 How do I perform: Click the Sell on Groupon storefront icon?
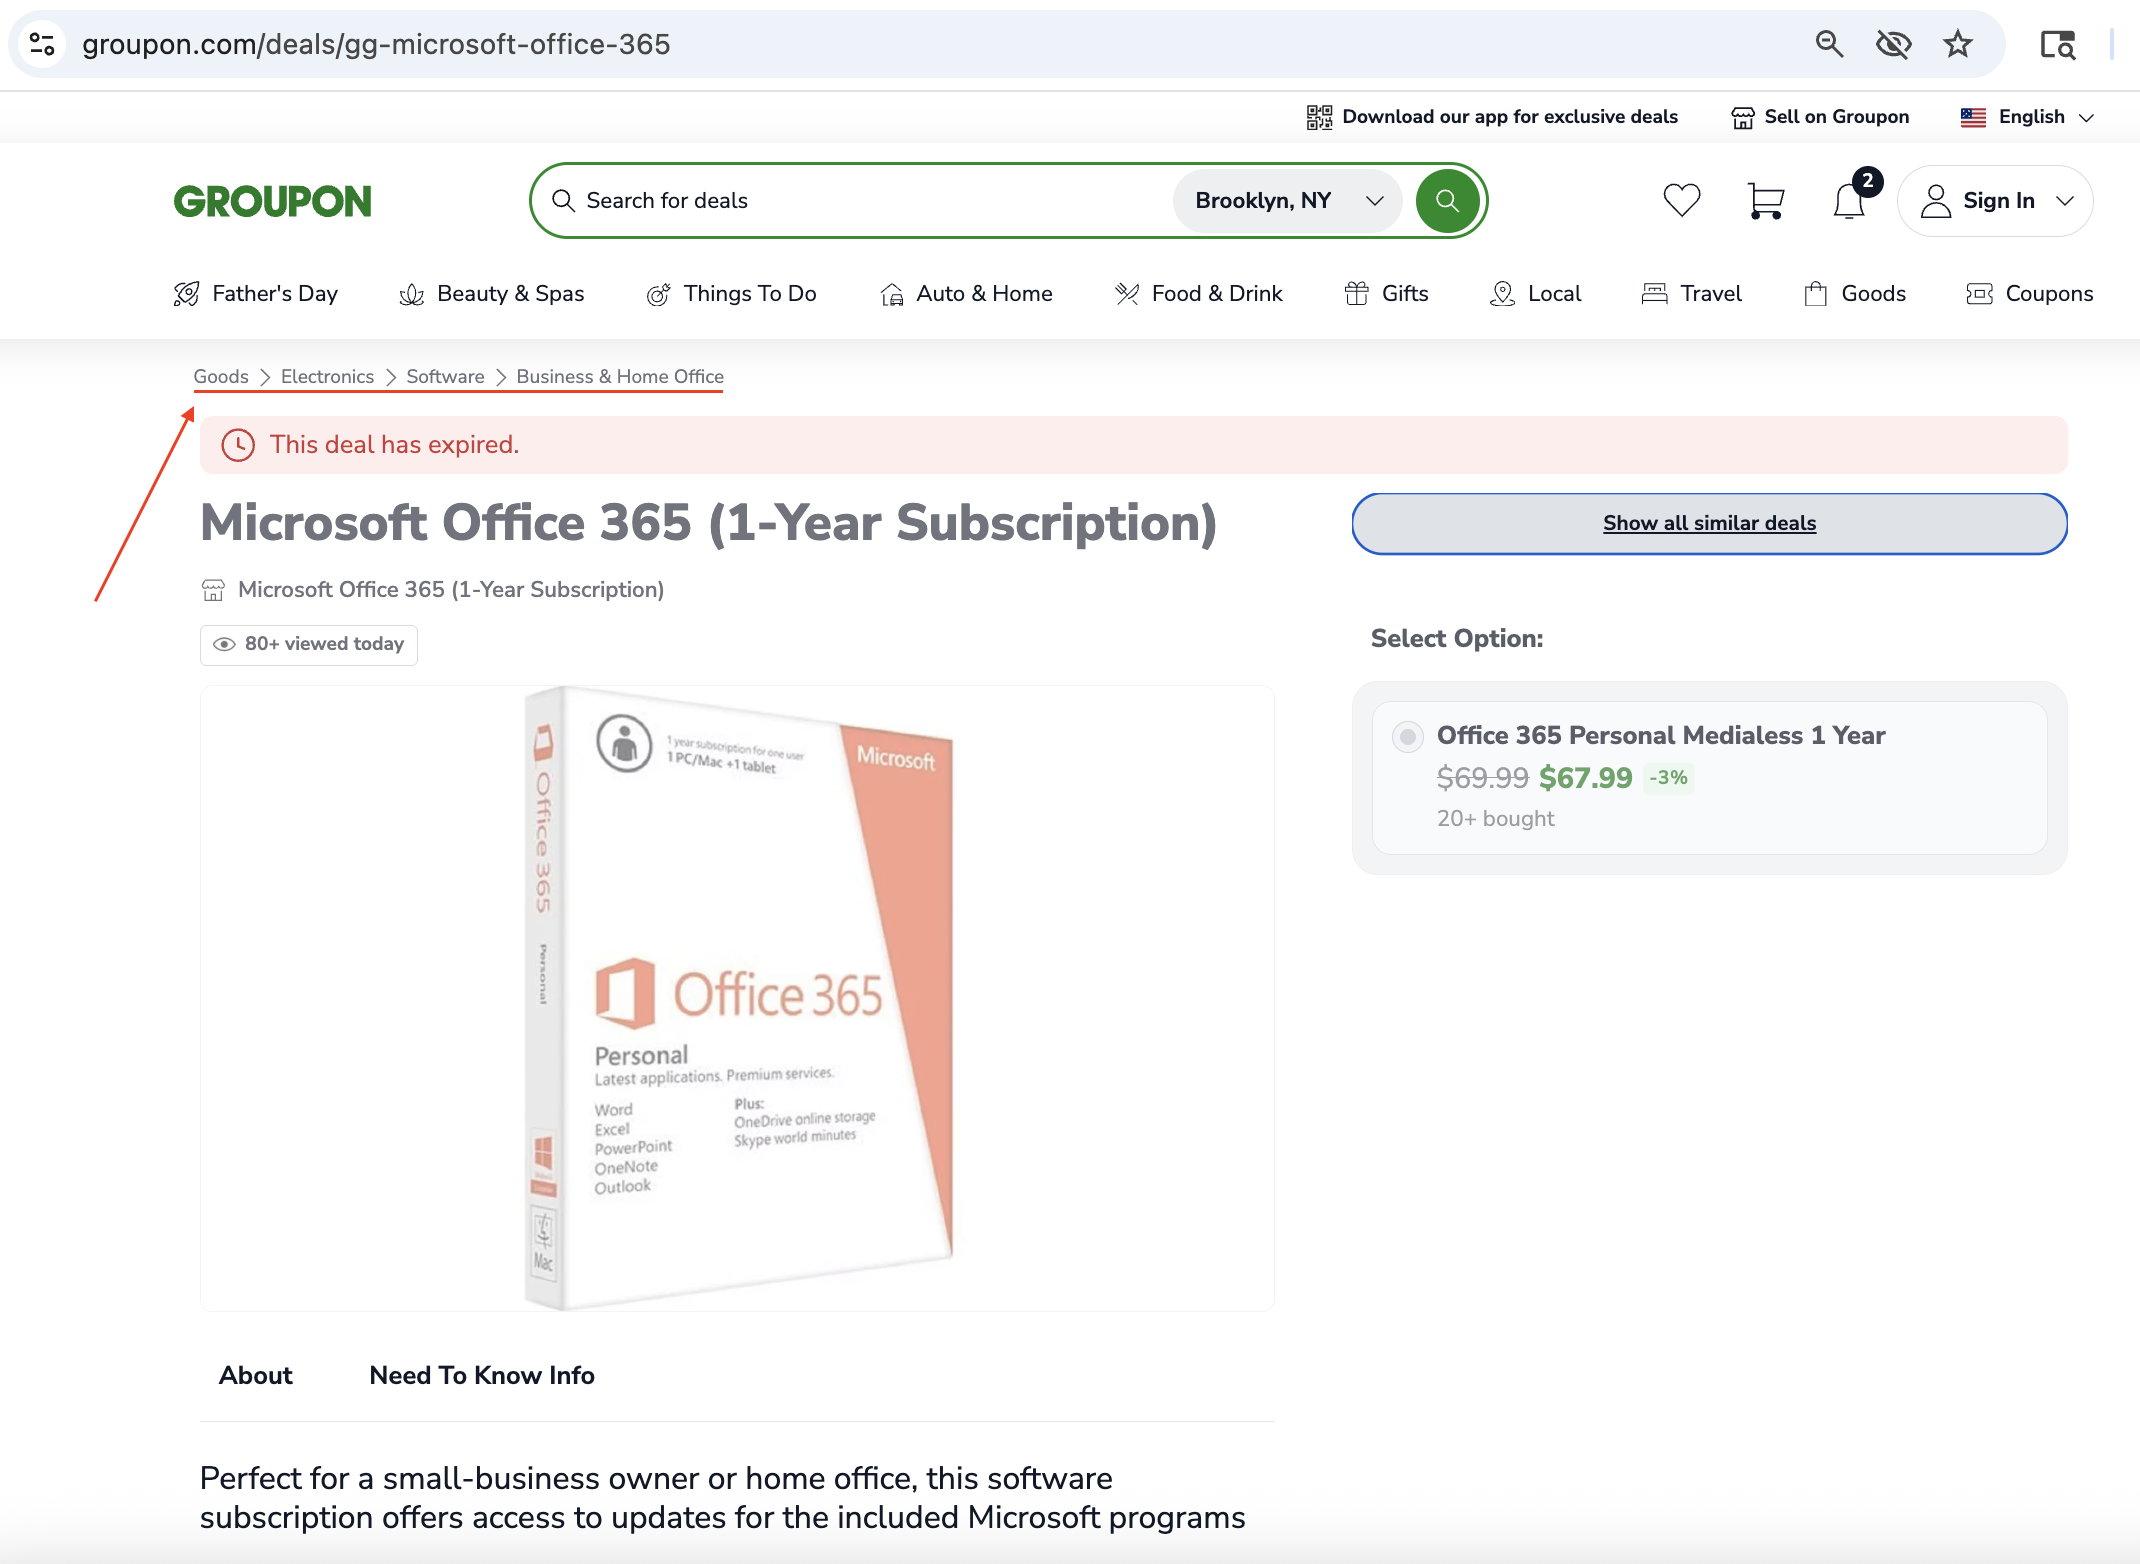[x=1743, y=117]
